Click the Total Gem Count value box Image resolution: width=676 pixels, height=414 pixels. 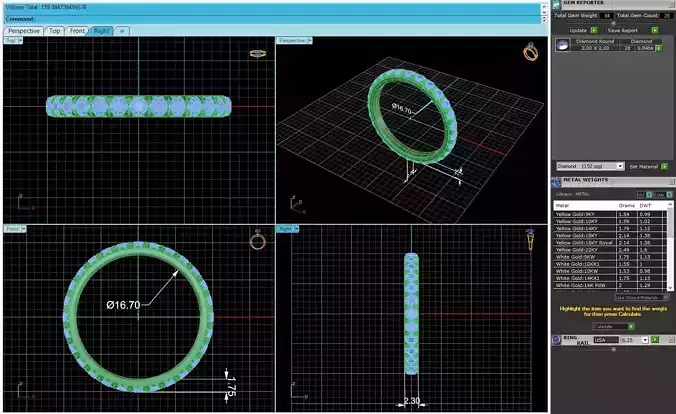tap(666, 16)
